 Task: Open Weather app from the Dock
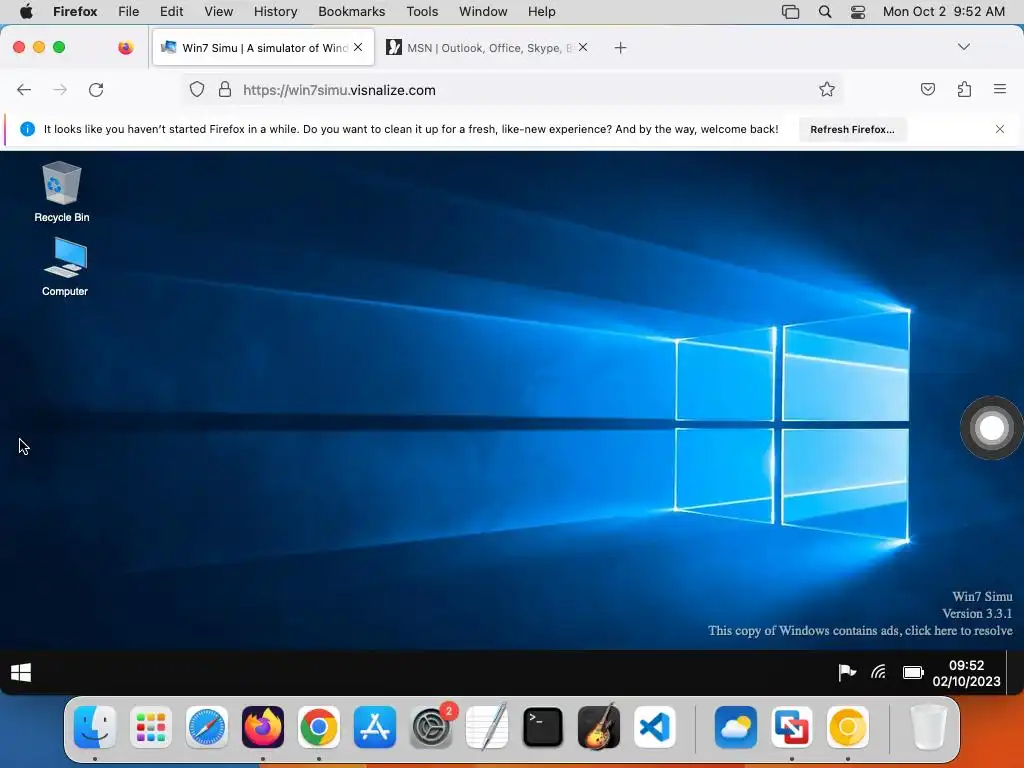736,727
